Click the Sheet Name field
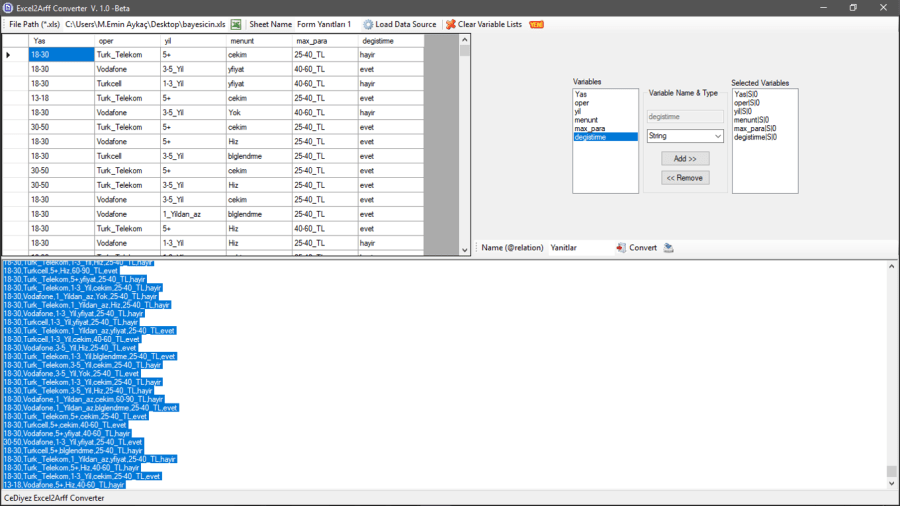 [x=318, y=24]
